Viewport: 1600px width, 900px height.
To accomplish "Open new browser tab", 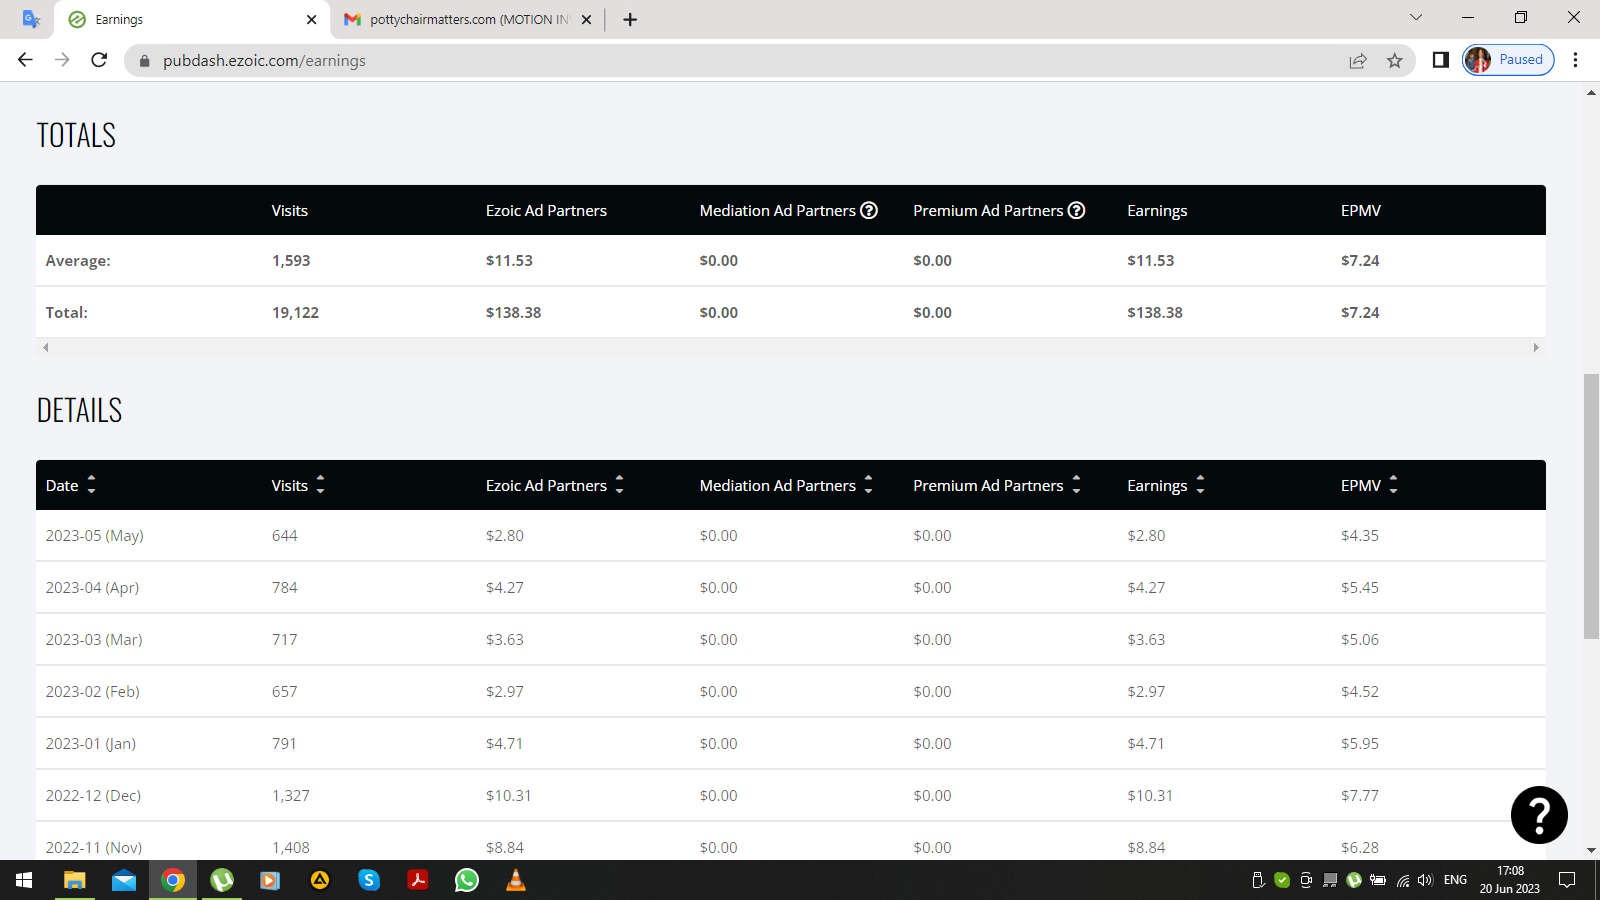I will tap(630, 19).
